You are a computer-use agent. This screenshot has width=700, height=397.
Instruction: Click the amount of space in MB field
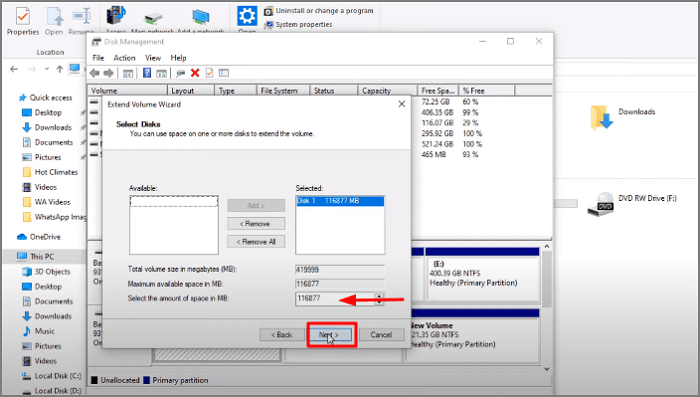[x=335, y=298]
